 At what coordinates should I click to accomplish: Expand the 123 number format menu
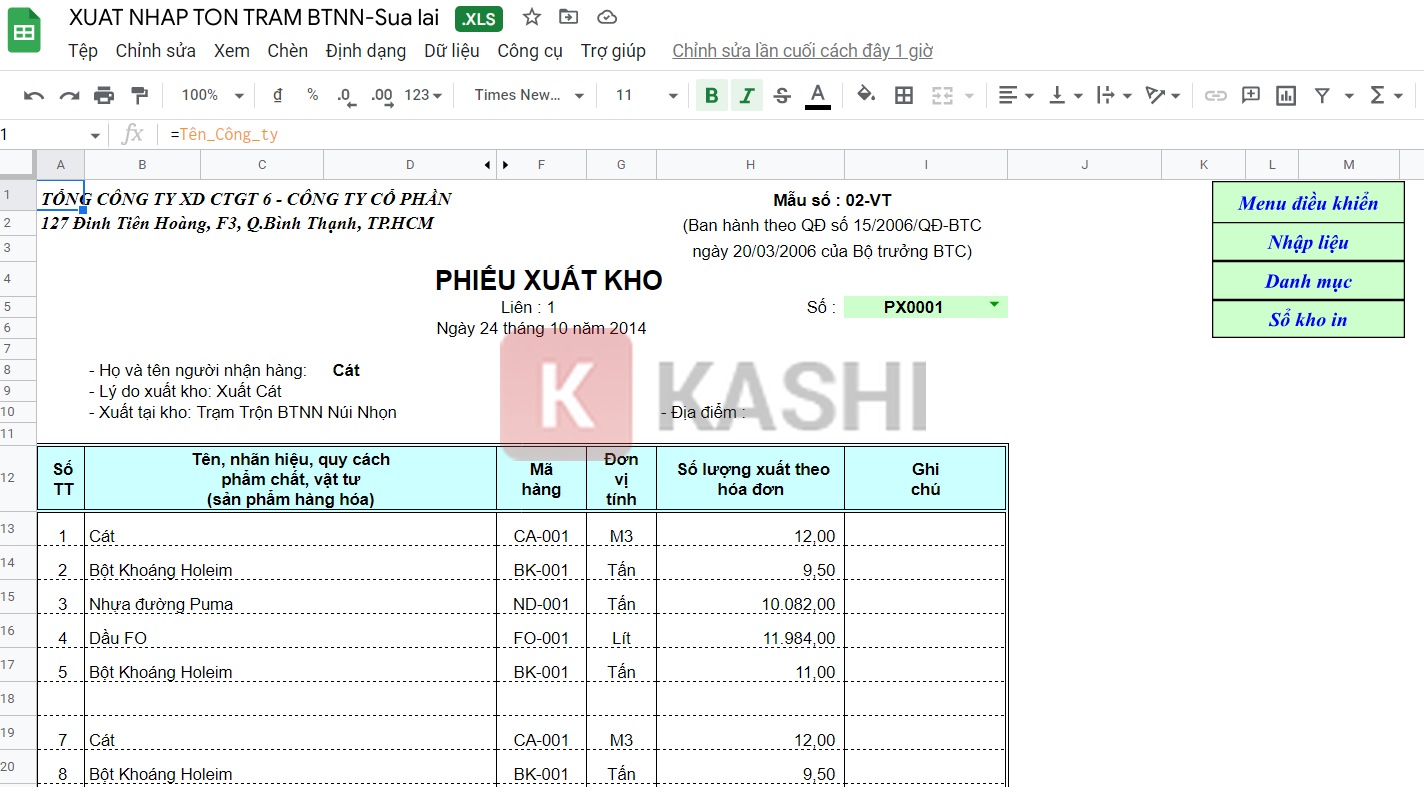tap(421, 95)
